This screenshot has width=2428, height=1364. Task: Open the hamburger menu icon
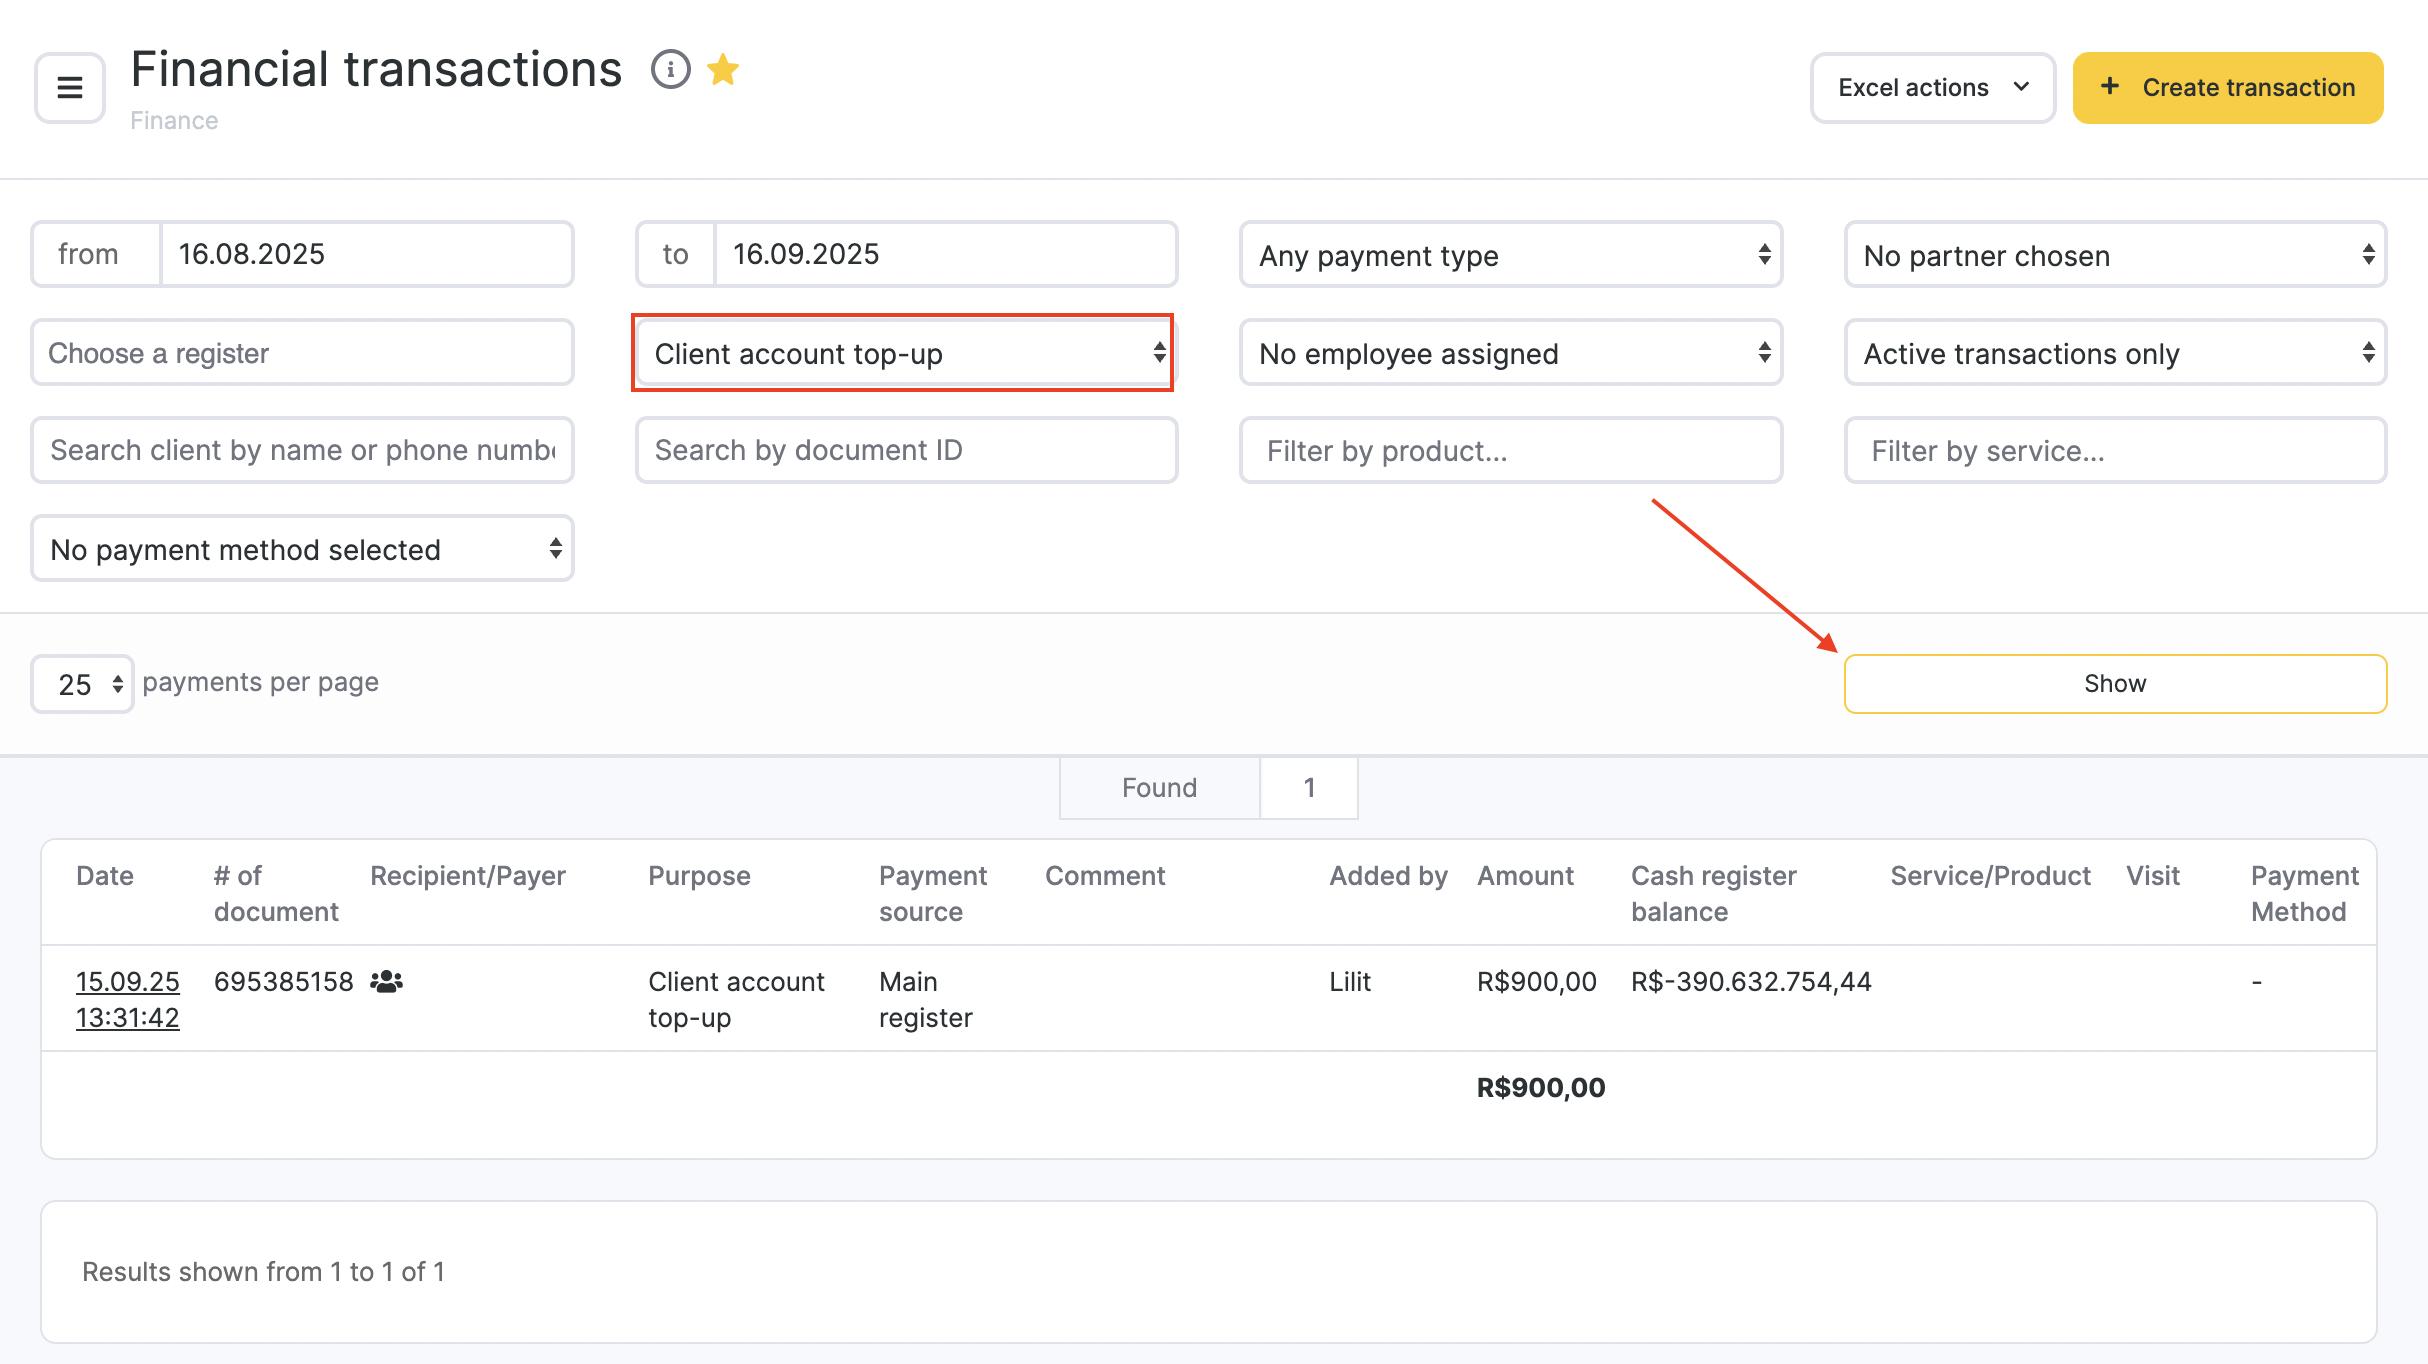click(x=70, y=88)
